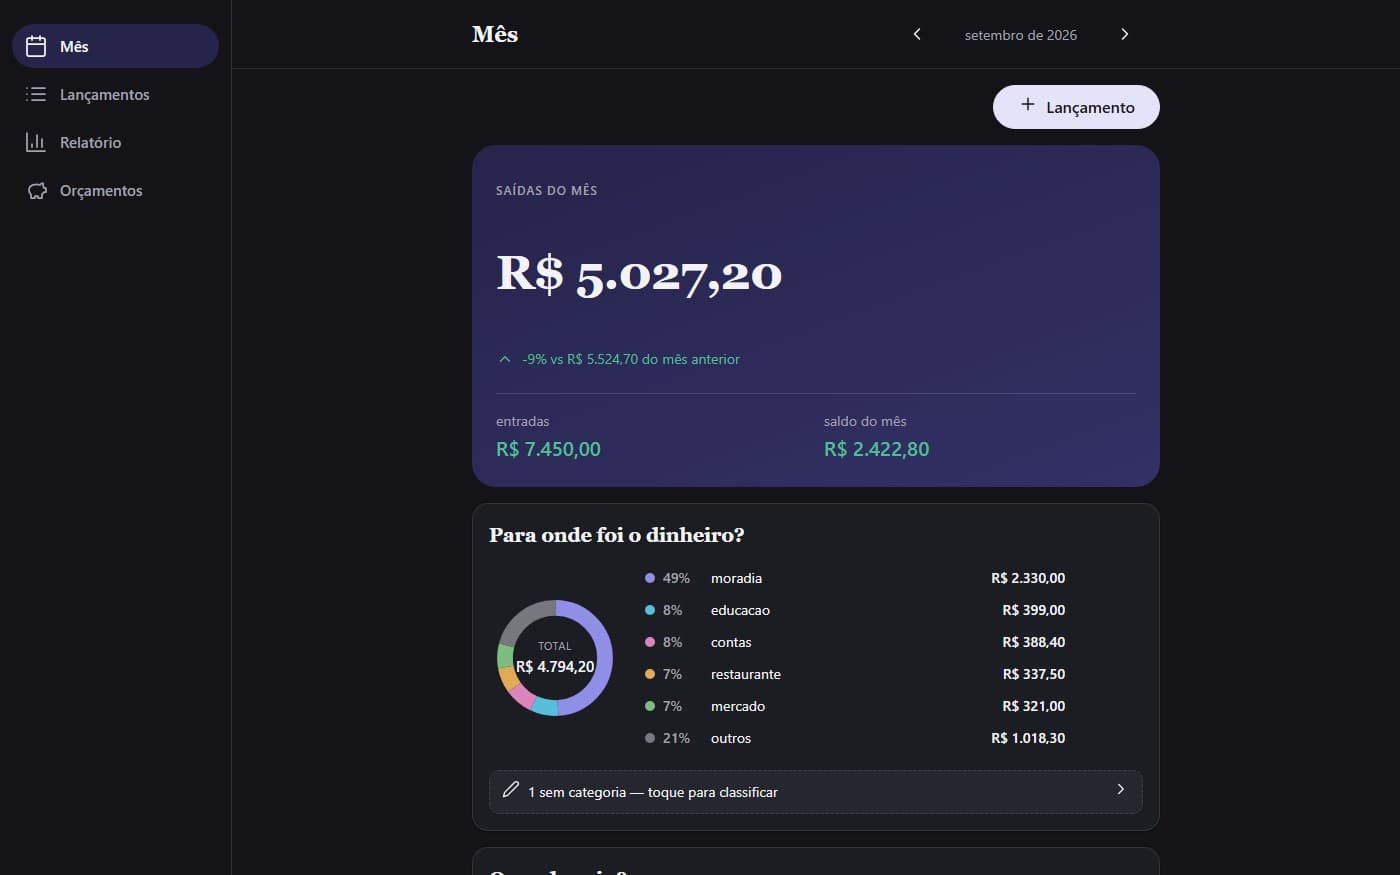The width and height of the screenshot is (1400, 875).
Task: Click the piggy bank icon beside Orçamentos
Action: click(37, 190)
